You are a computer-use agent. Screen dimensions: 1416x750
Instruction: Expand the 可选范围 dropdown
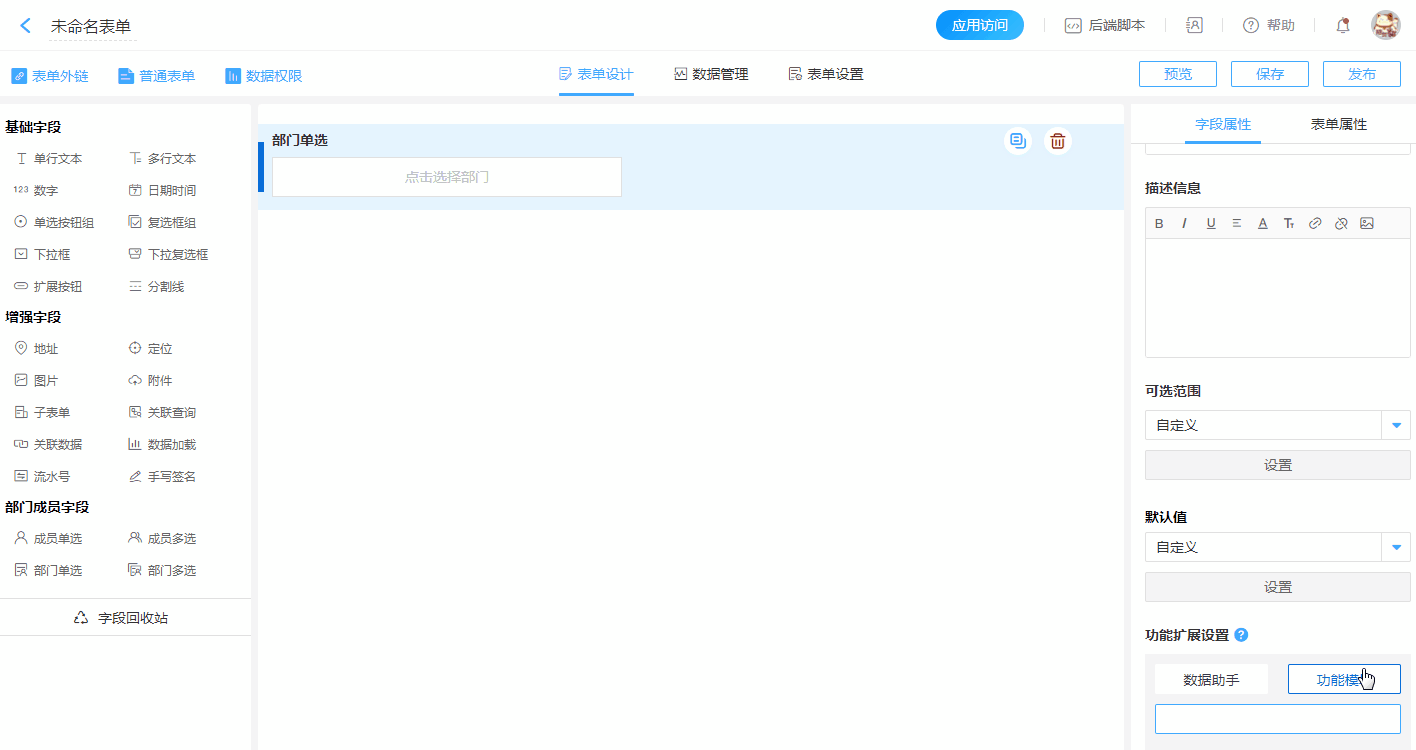pos(1395,425)
